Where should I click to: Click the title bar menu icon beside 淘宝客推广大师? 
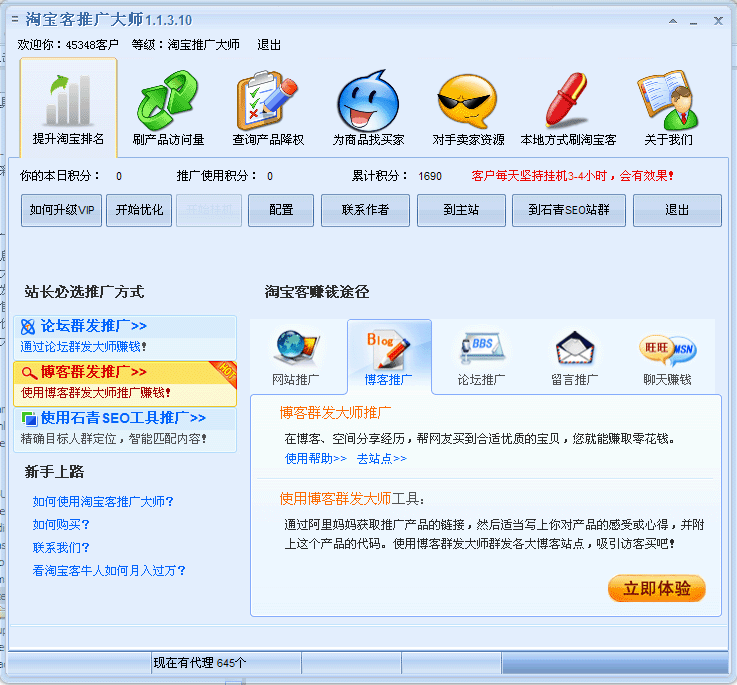15,19
